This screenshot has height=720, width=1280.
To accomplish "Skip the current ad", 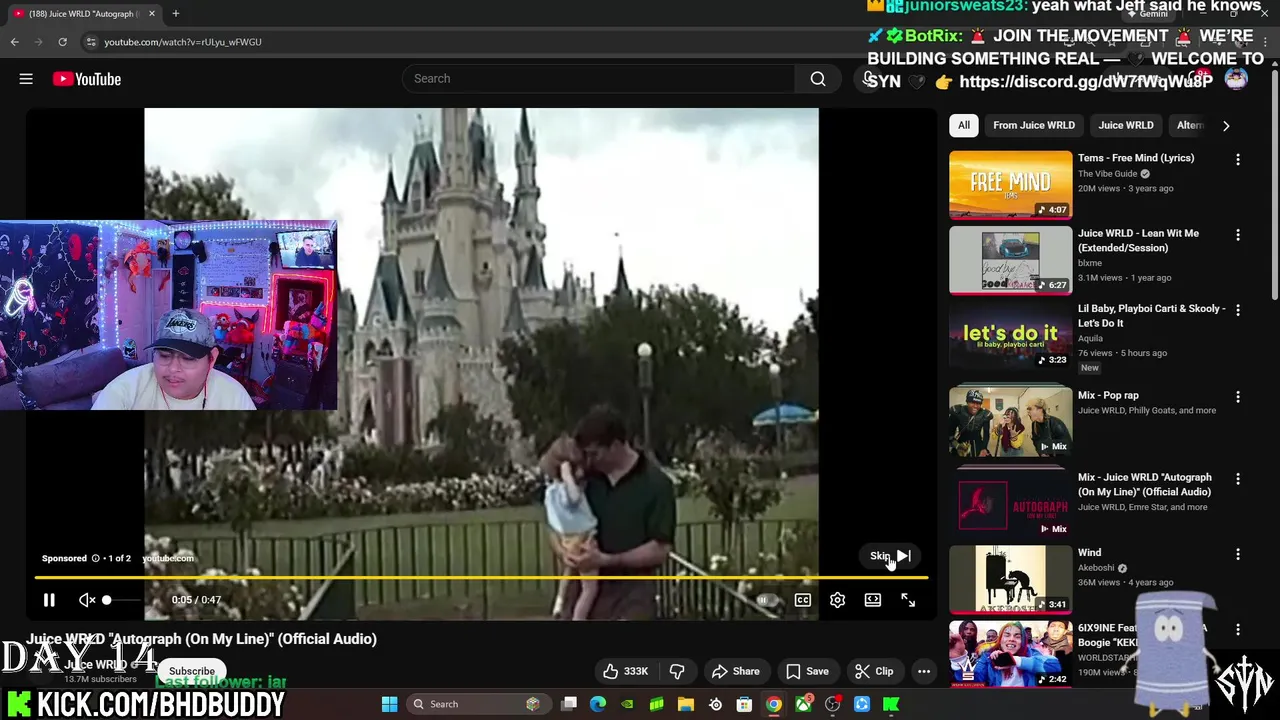I will 890,556.
